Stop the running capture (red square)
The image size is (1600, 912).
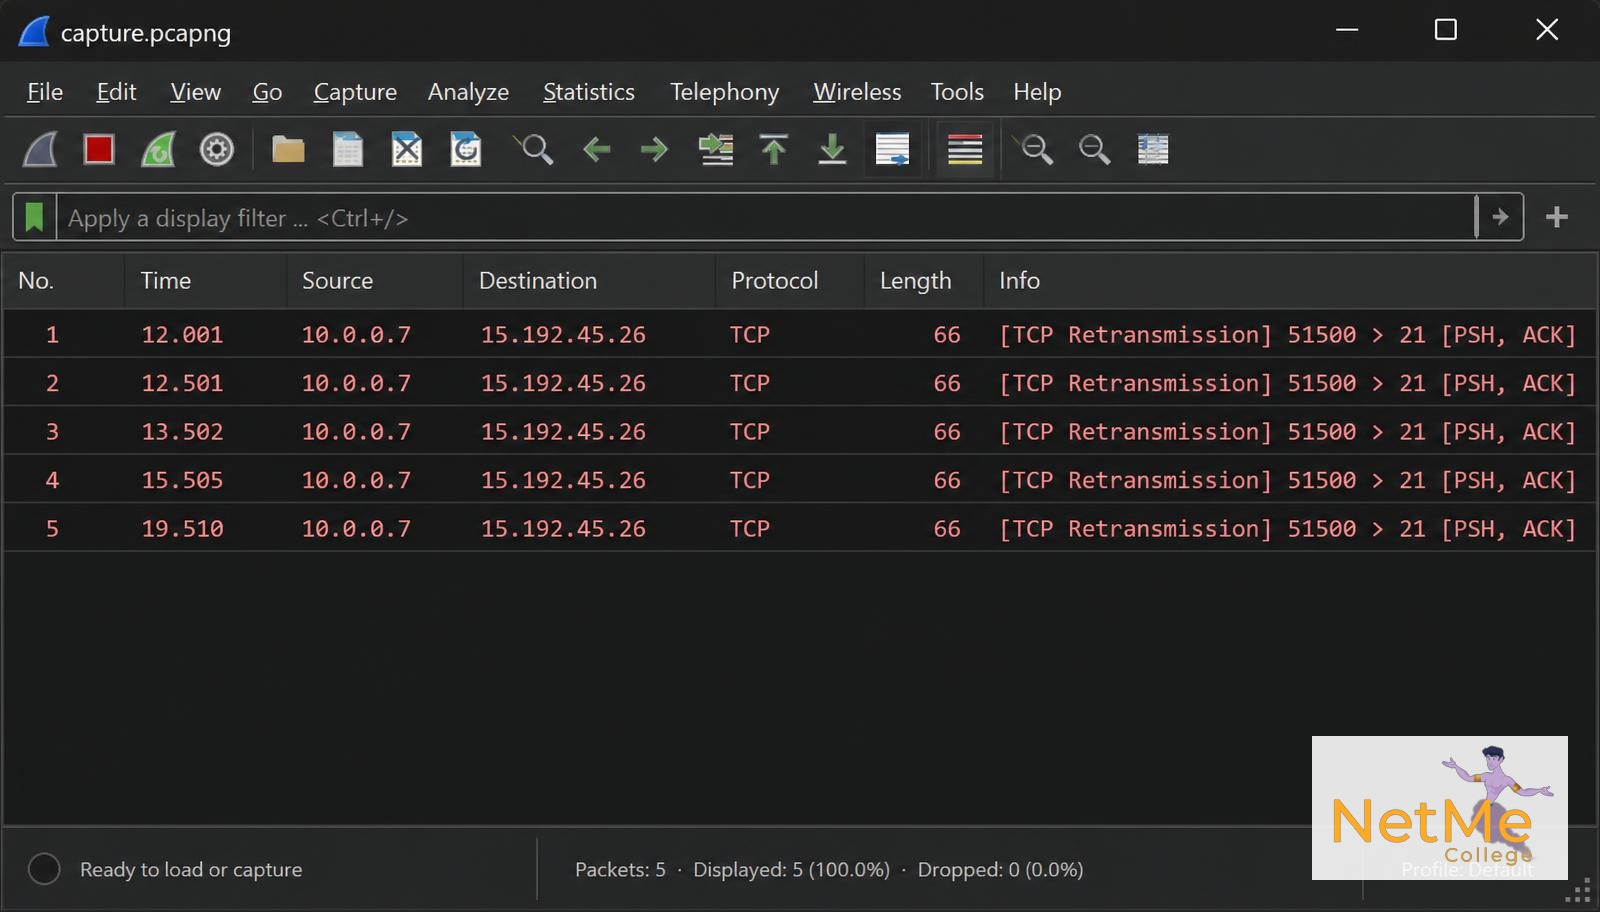99,150
